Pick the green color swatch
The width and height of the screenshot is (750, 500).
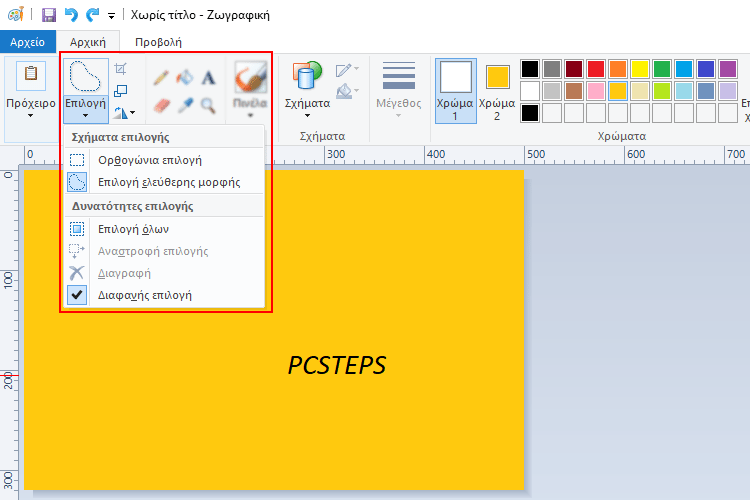(x=662, y=69)
